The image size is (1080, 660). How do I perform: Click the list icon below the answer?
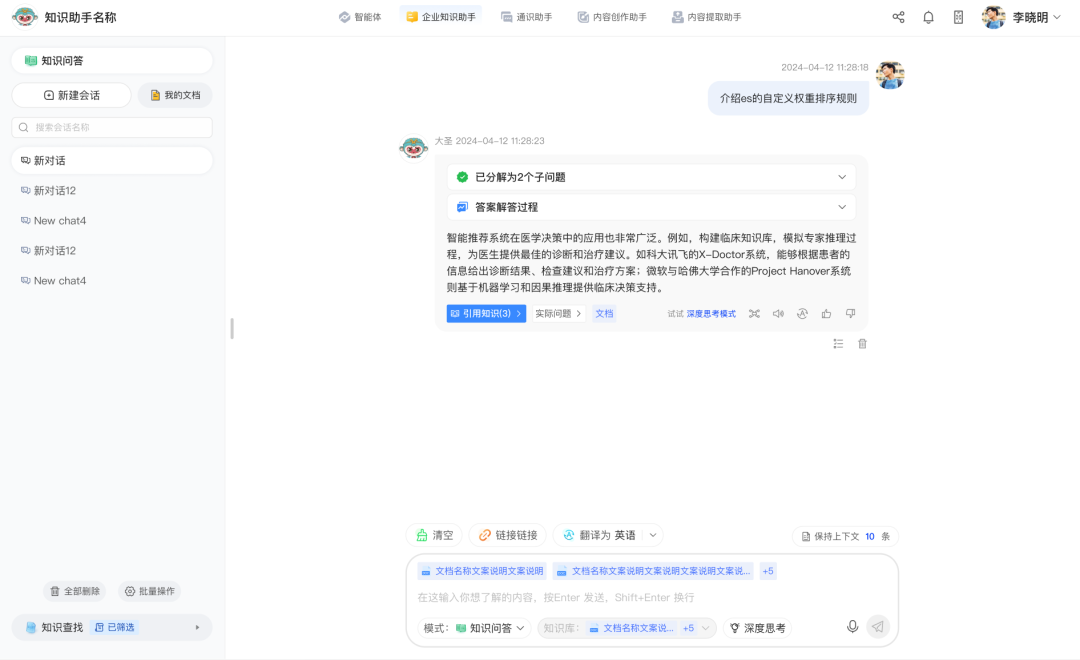click(838, 344)
